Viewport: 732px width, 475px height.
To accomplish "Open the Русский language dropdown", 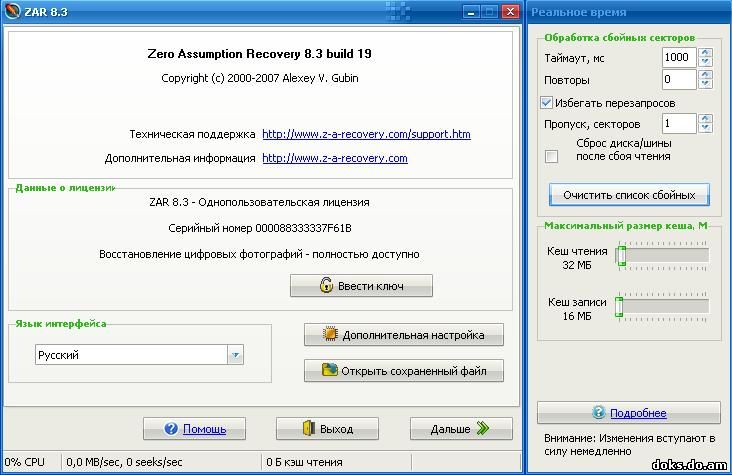I will 236,355.
